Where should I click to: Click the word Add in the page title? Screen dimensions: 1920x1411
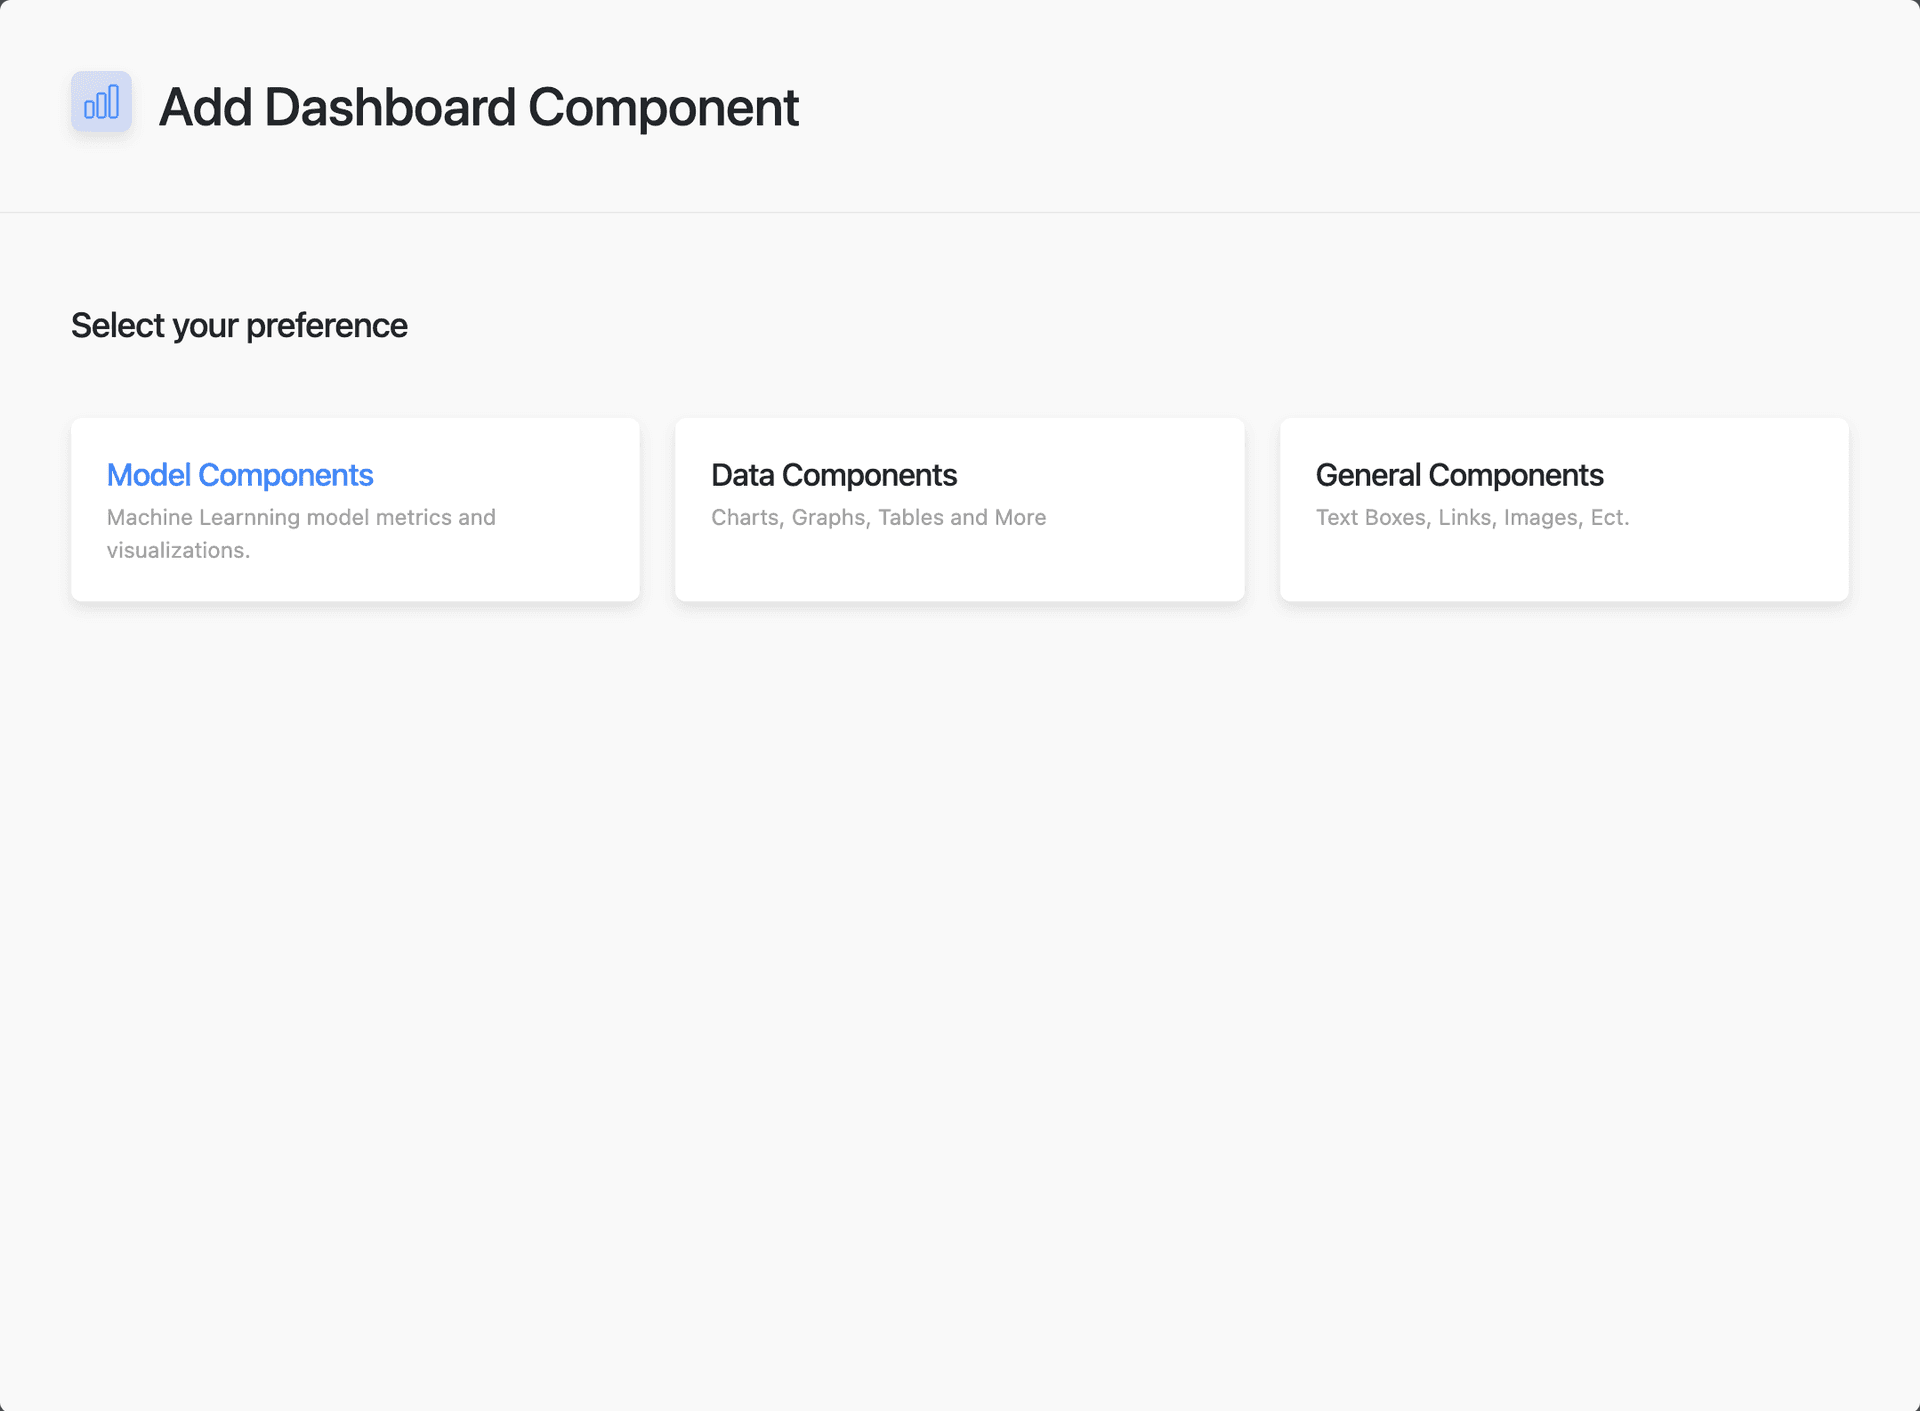point(205,107)
